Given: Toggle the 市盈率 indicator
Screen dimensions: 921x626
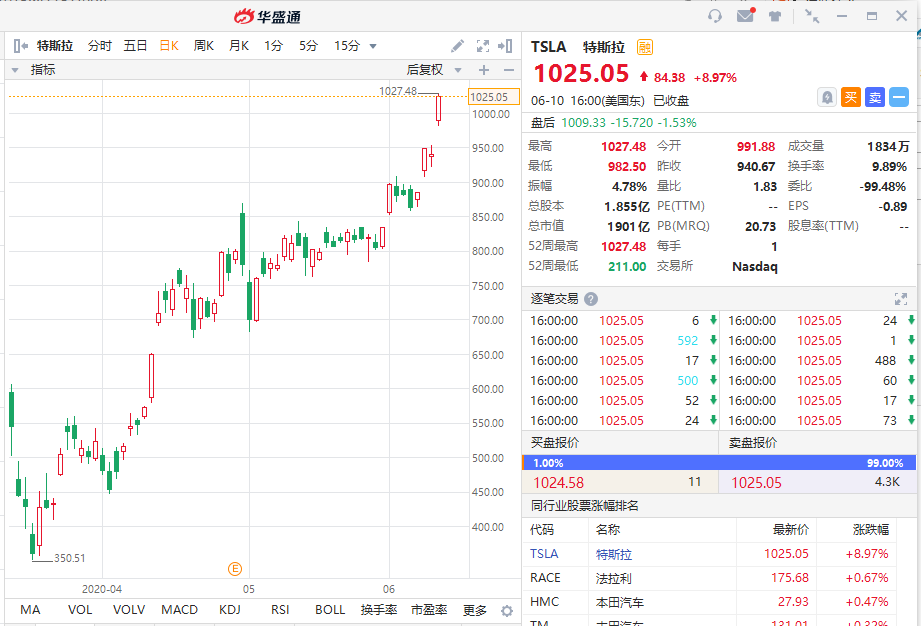Looking at the screenshot, I should [x=429, y=610].
